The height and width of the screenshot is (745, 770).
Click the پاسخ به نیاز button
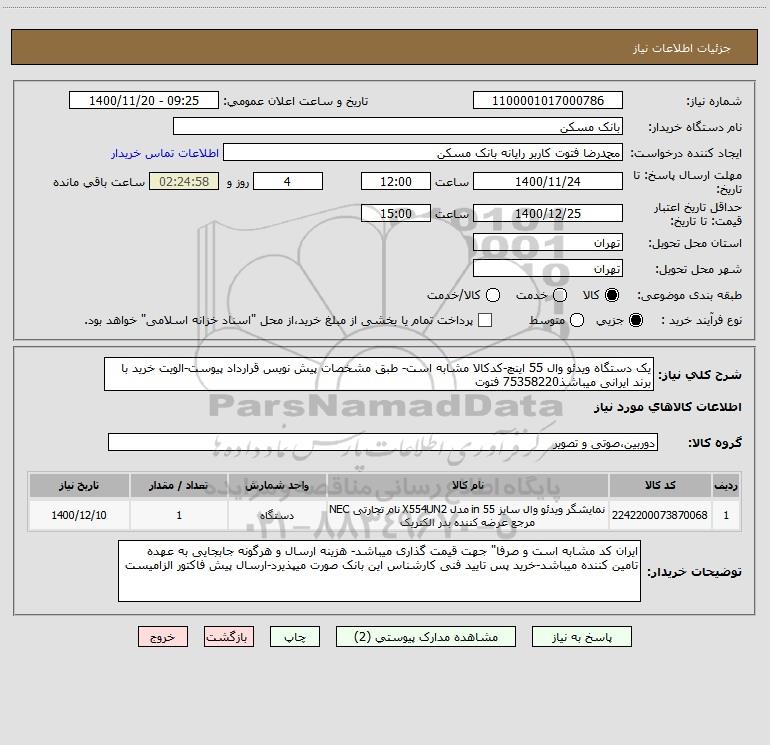tap(581, 637)
